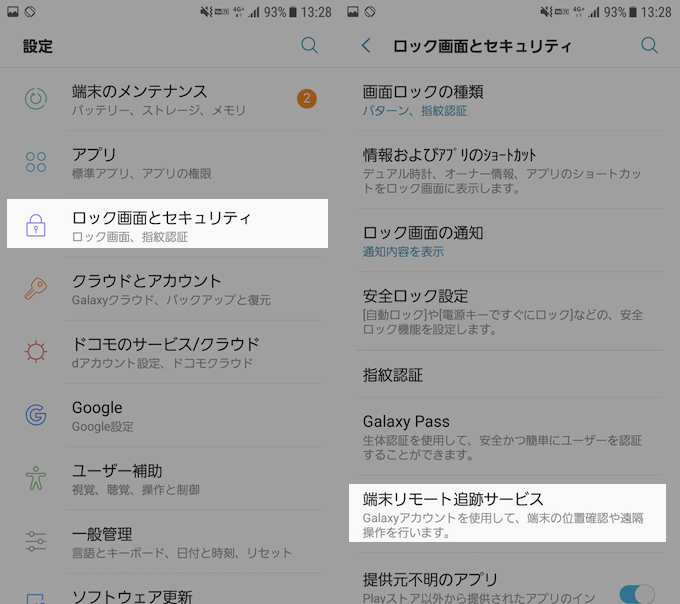Tap search icon in ロック画面とセキュリティ header
Viewport: 680px width, 604px height.
649,46
